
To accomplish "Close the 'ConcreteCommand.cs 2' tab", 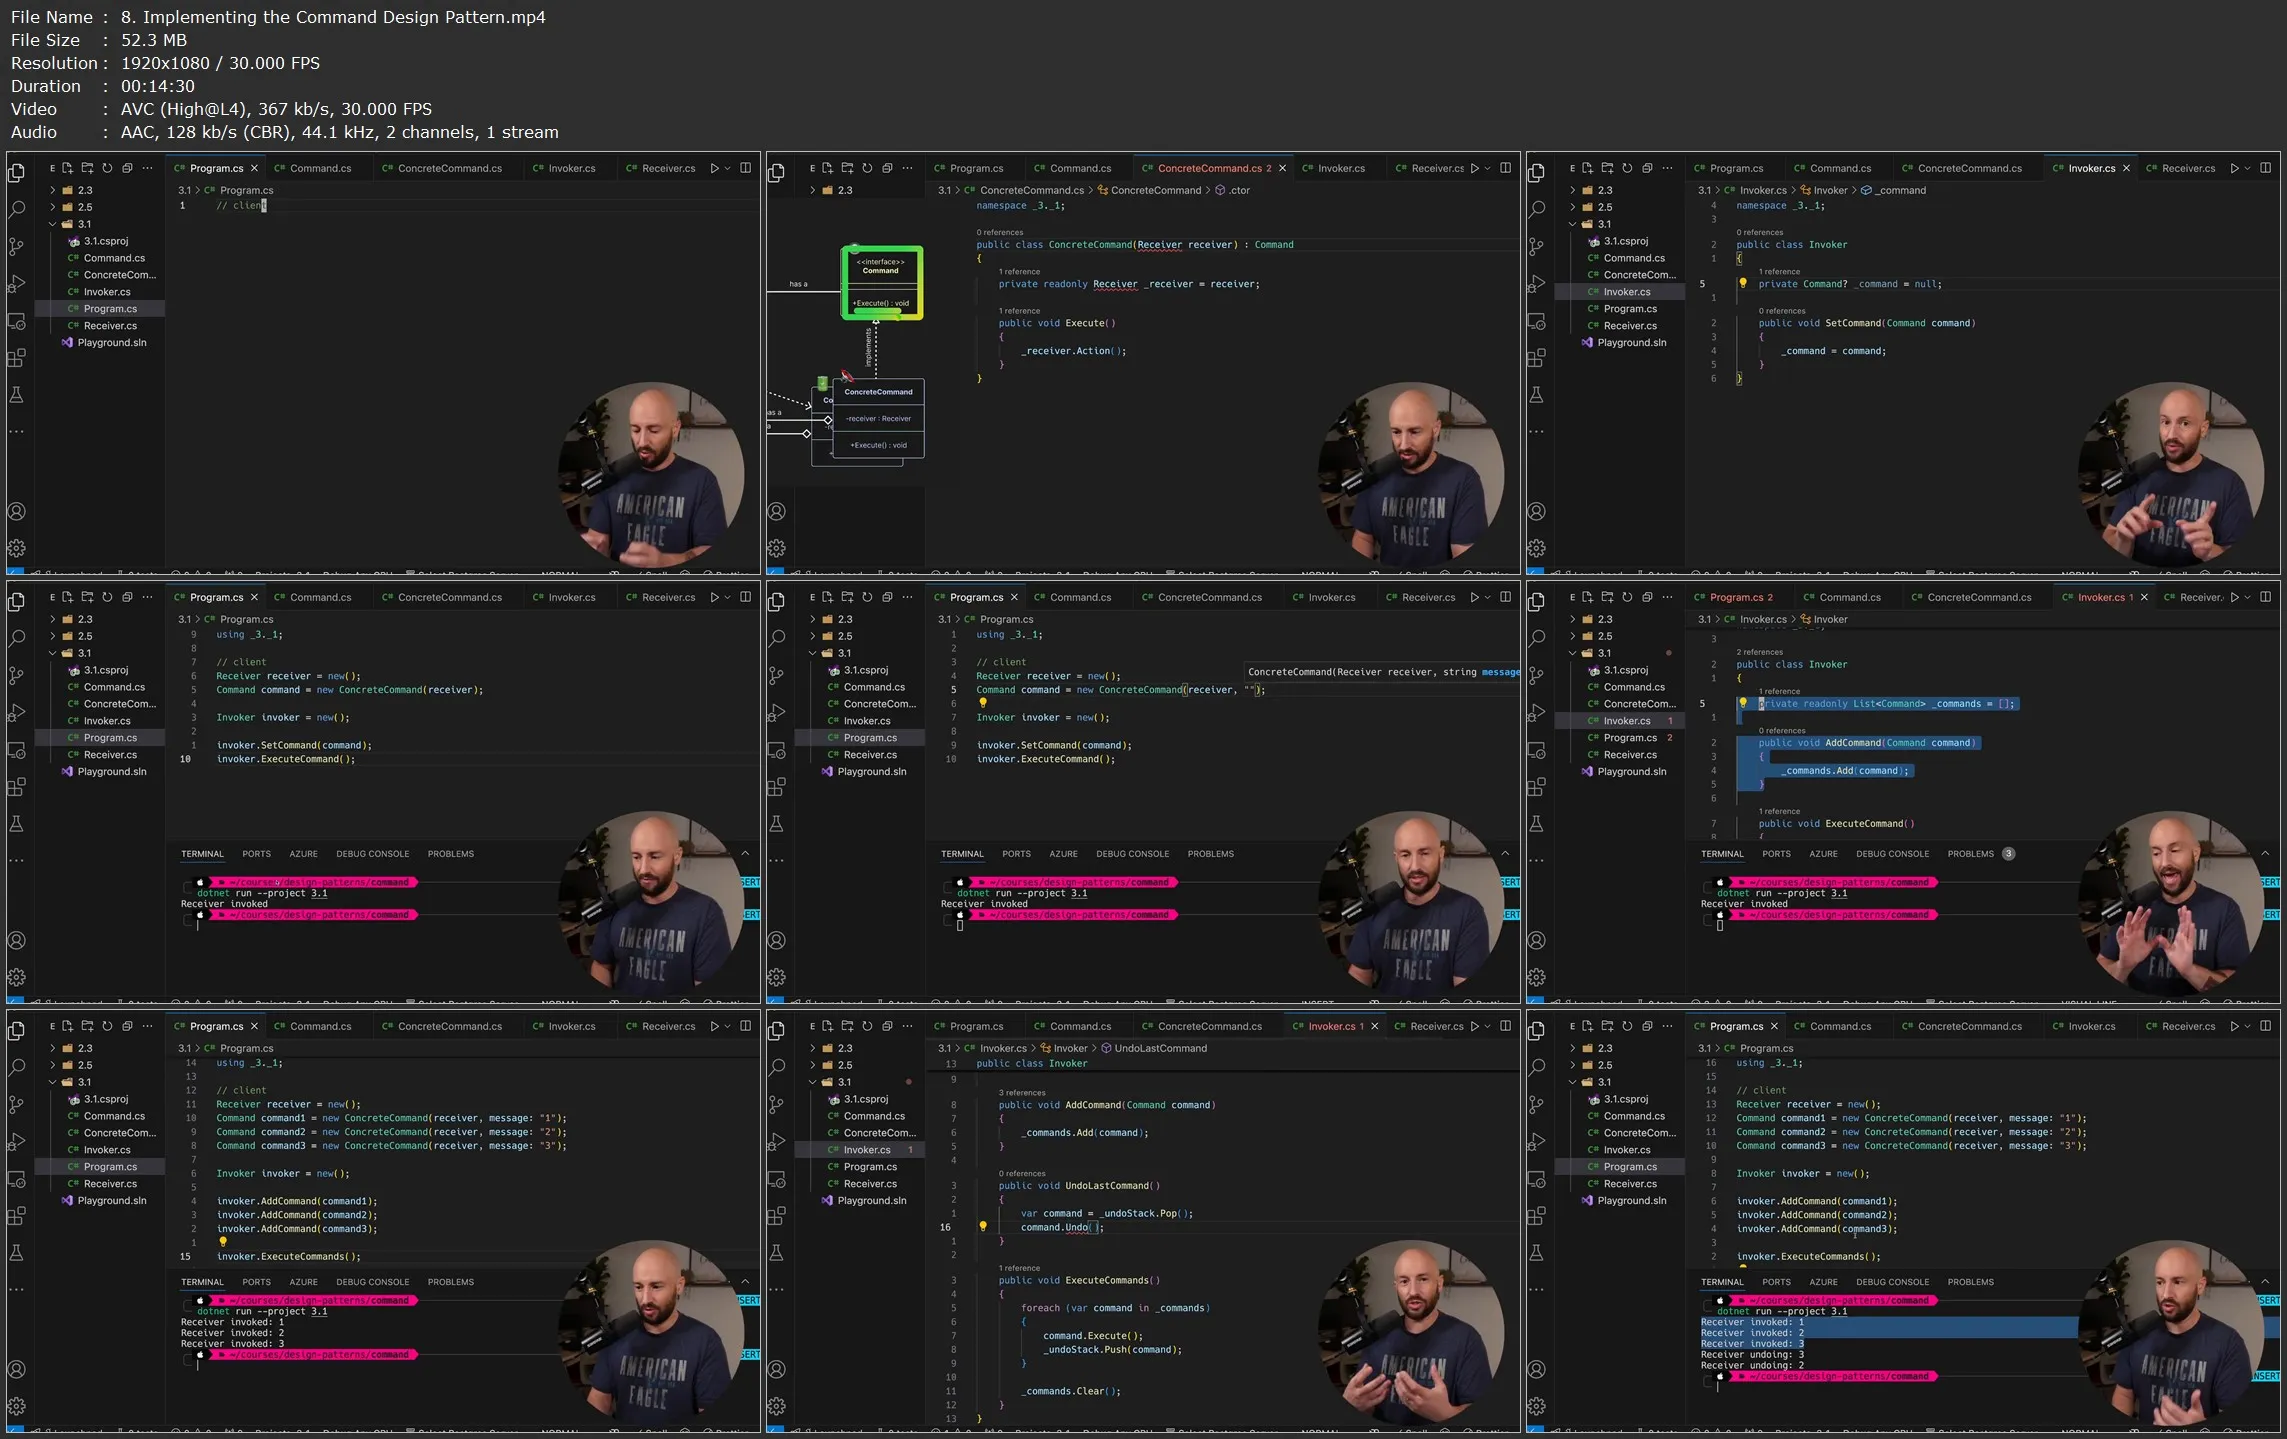I will (x=1282, y=168).
